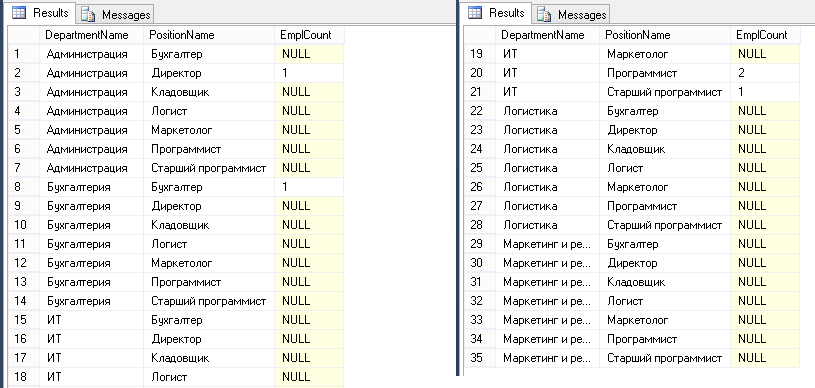Select EmplCount column header in right grid

765,35
